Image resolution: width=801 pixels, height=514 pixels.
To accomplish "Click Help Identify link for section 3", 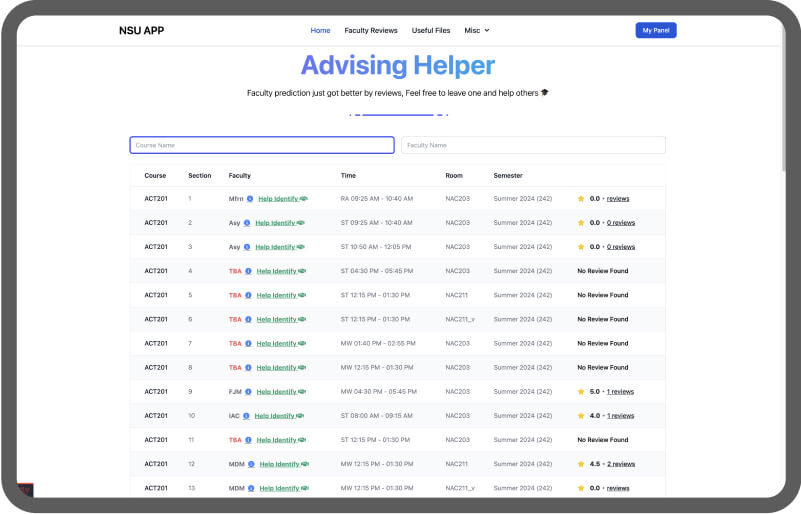I will pos(276,247).
